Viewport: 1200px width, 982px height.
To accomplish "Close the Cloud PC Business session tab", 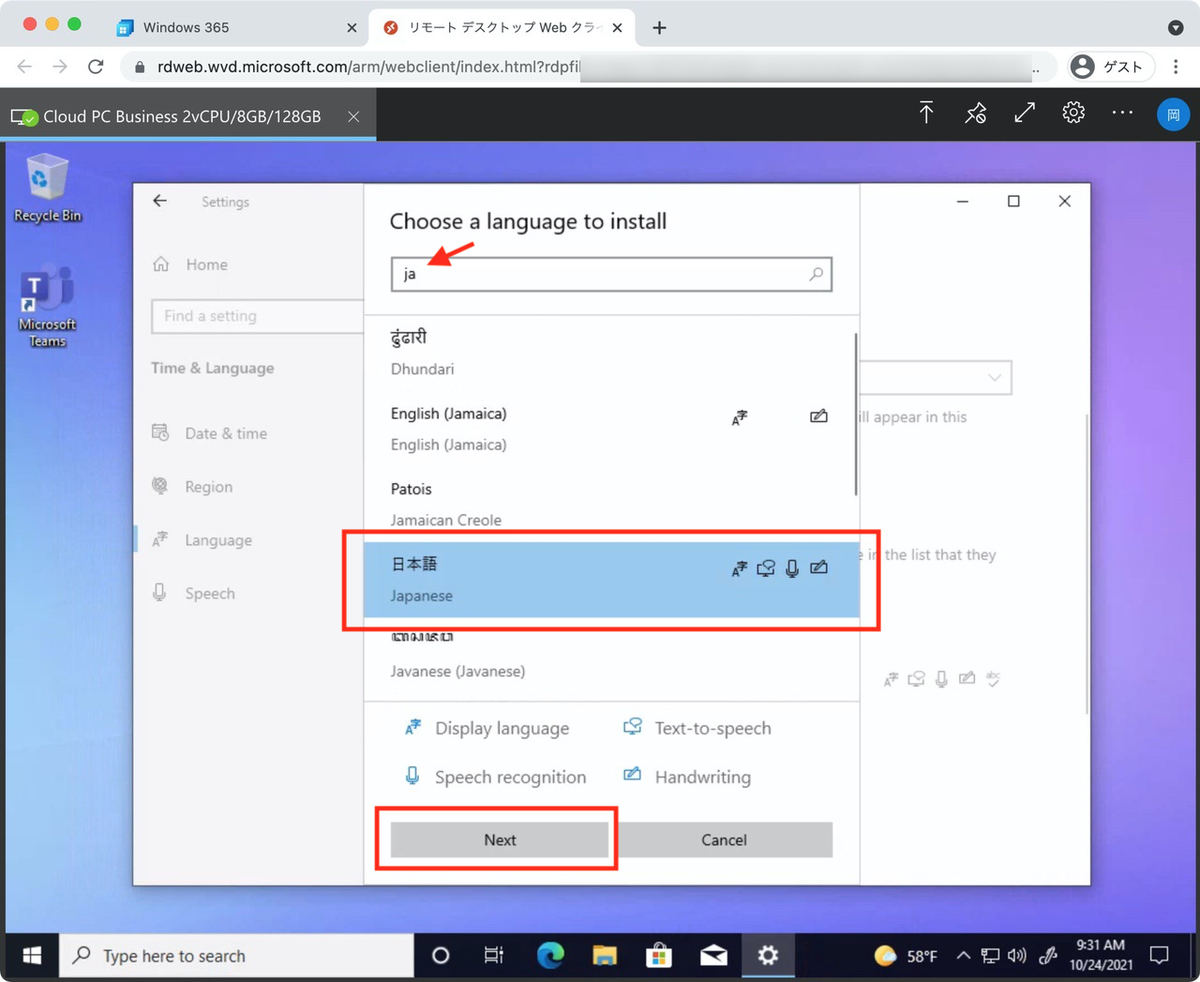I will point(353,117).
